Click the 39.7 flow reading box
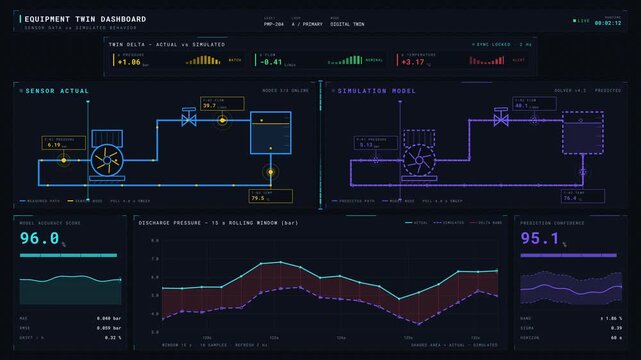641x360 pixels. click(222, 104)
